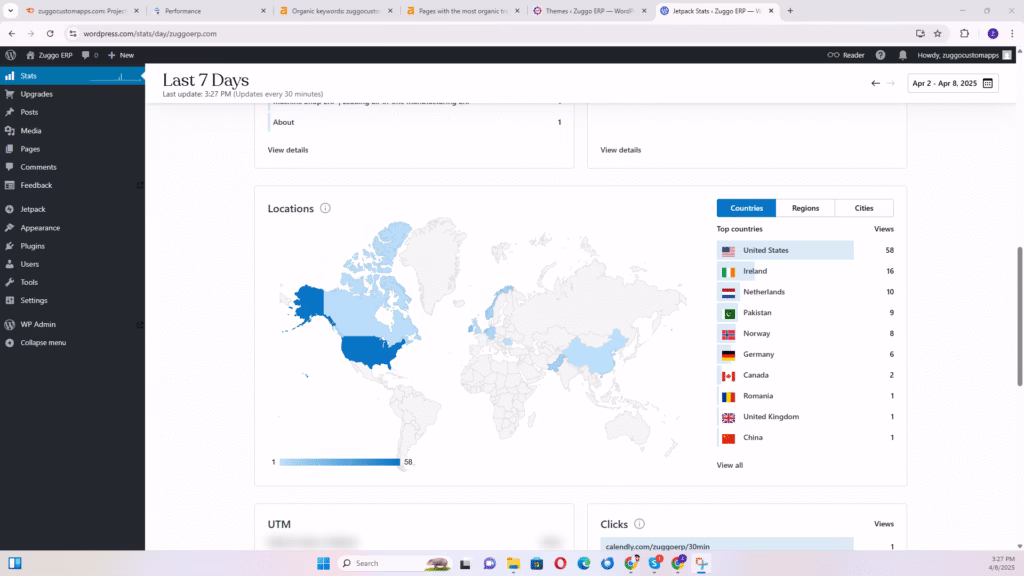Click the Locations info icon
Viewport: 1024px width, 576px height.
(x=325, y=208)
